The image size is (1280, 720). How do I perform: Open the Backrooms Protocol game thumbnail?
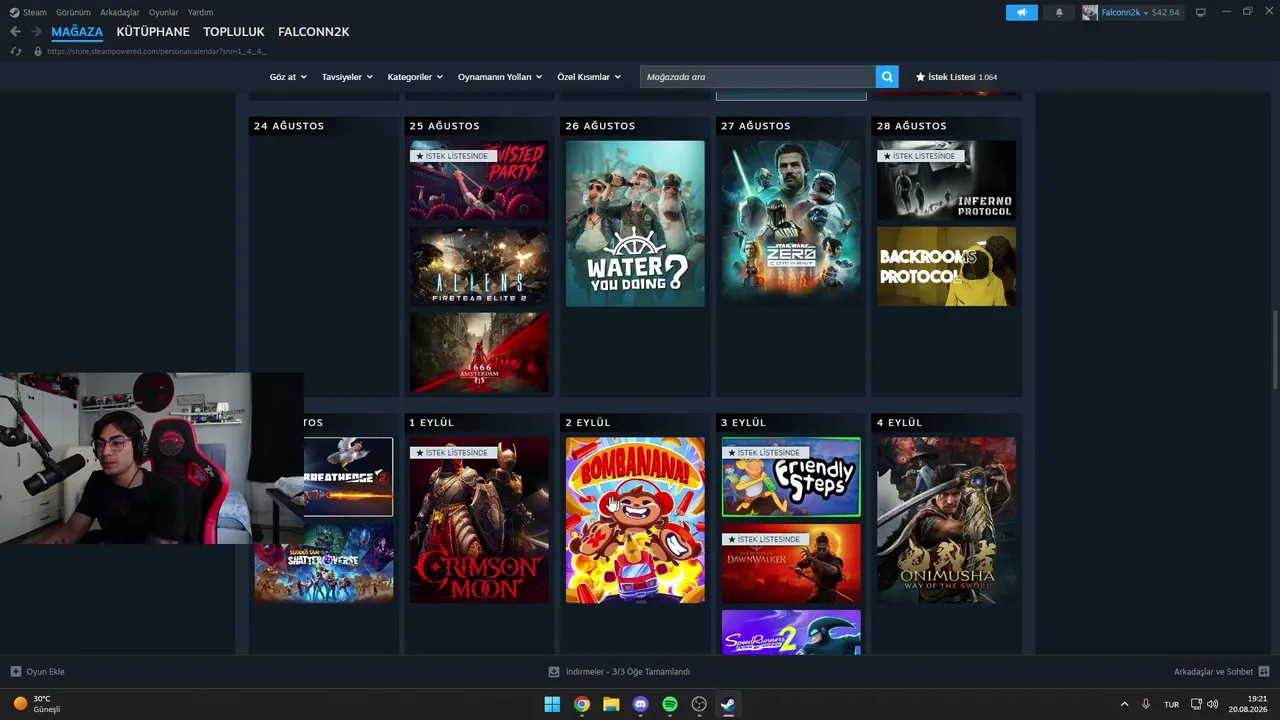coord(946,266)
